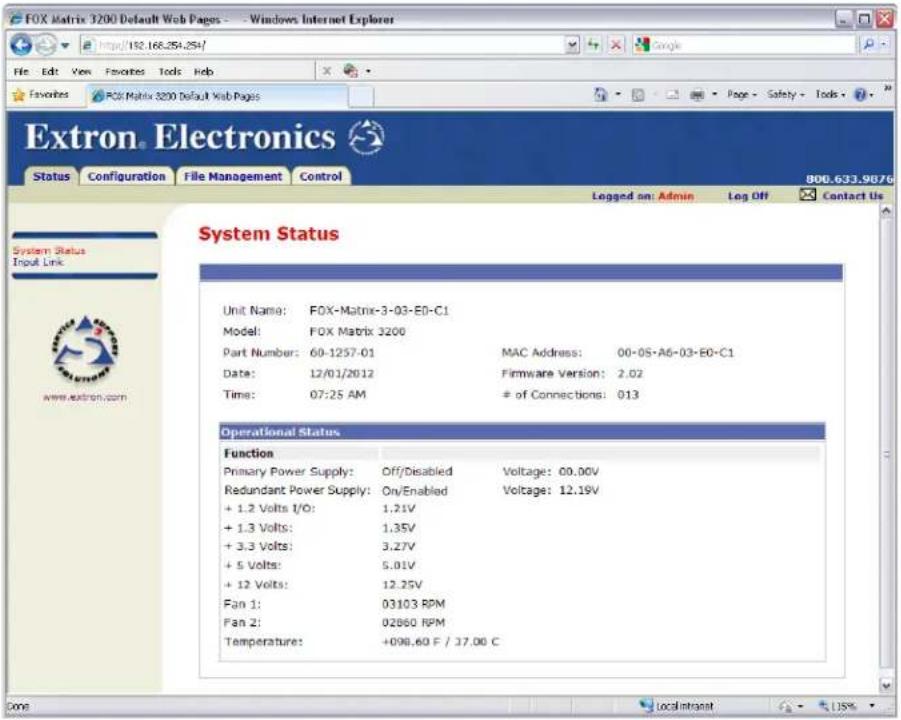Click the Home page icon in command bar
This screenshot has width=901, height=720.
[600, 94]
